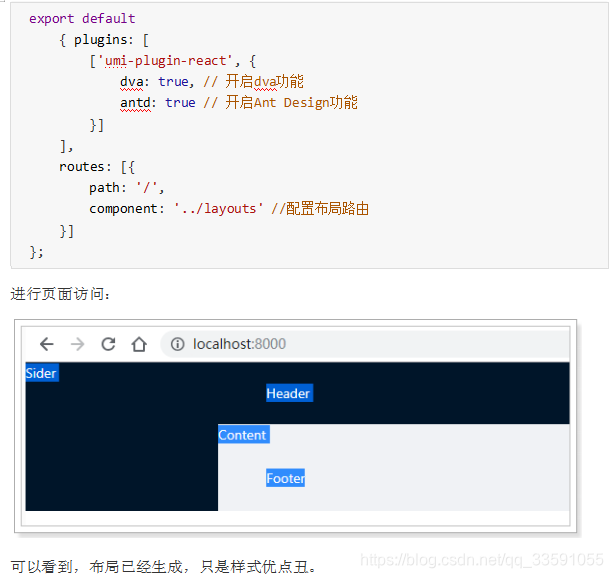Click the browser forward arrow
613x578 pixels.
point(77,344)
